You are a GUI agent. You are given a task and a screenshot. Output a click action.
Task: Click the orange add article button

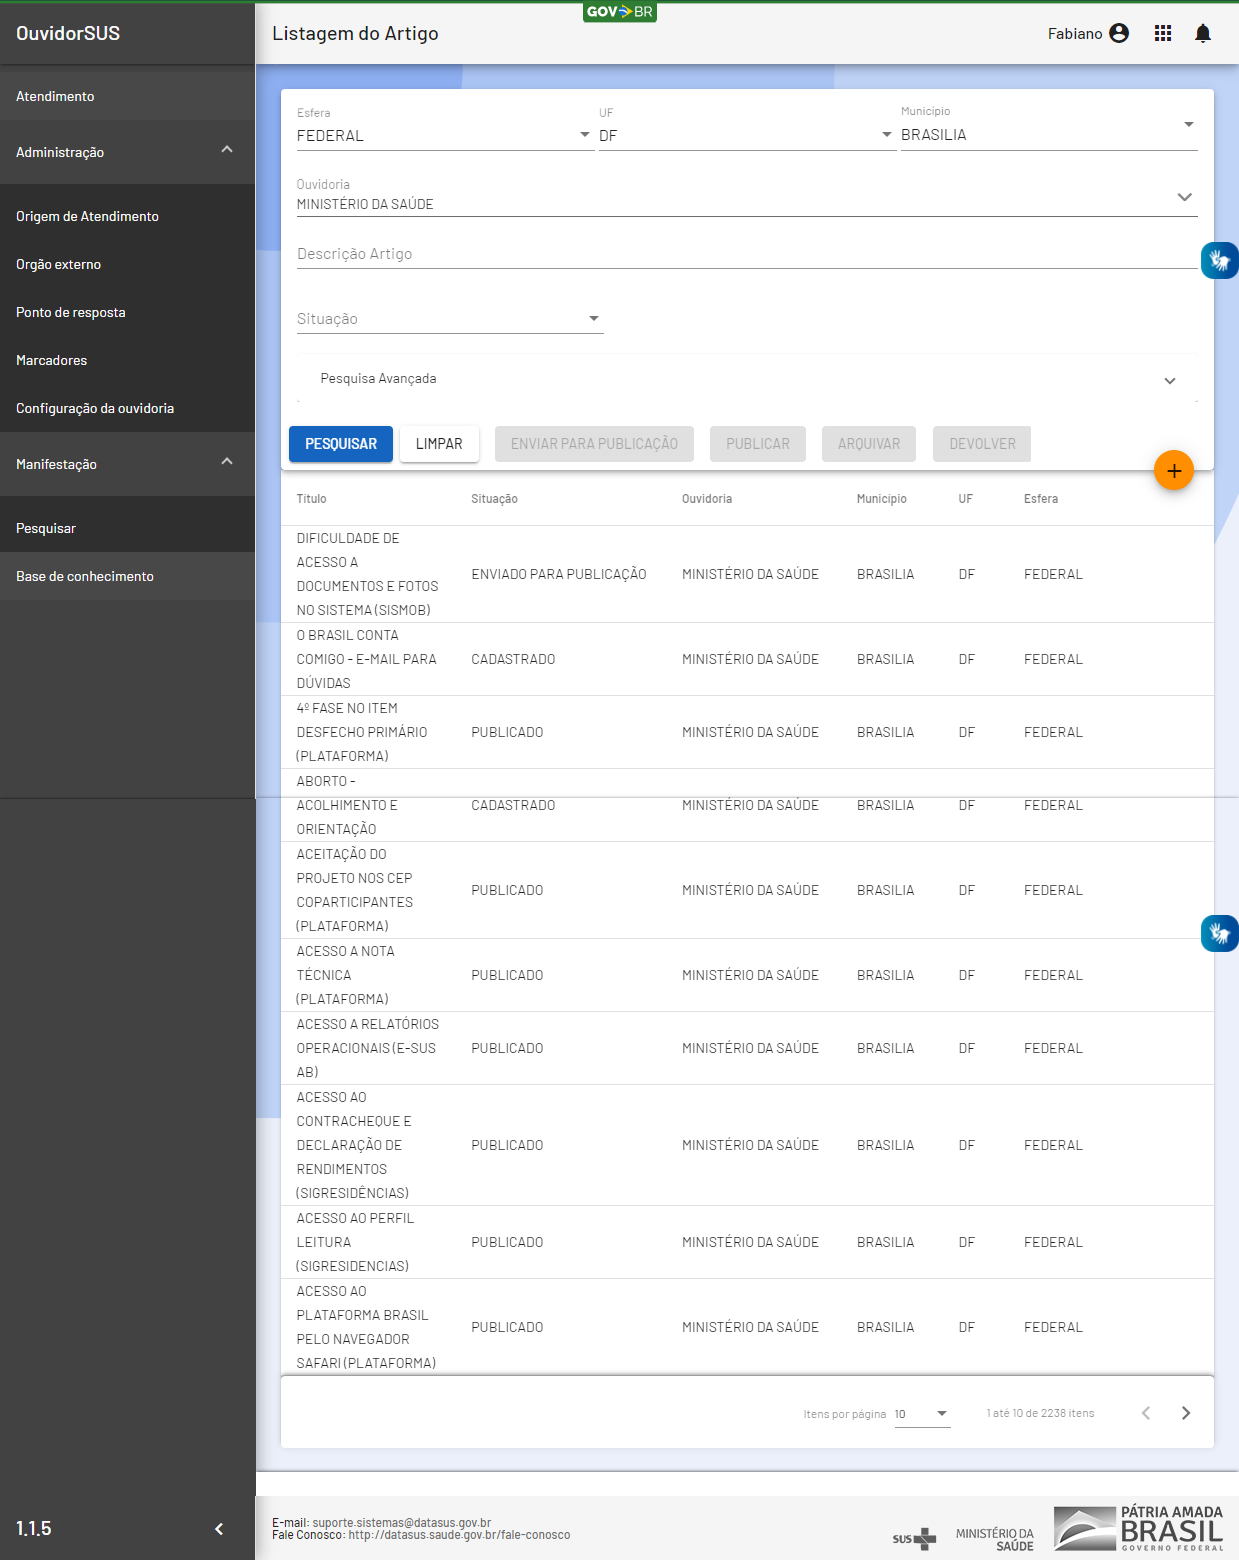[x=1173, y=471]
